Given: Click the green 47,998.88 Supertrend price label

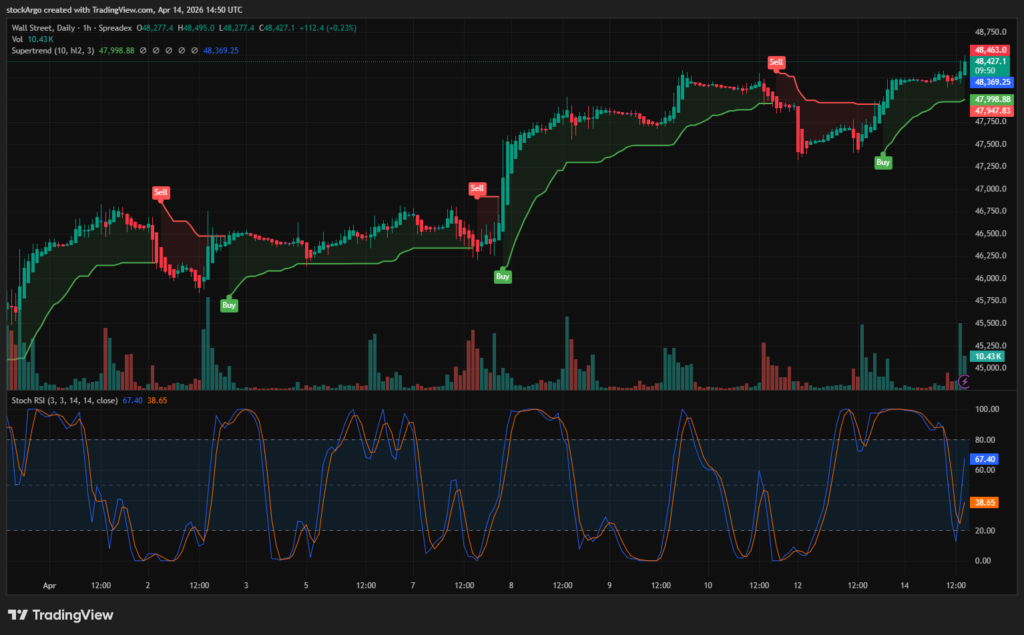Looking at the screenshot, I should pos(991,100).
